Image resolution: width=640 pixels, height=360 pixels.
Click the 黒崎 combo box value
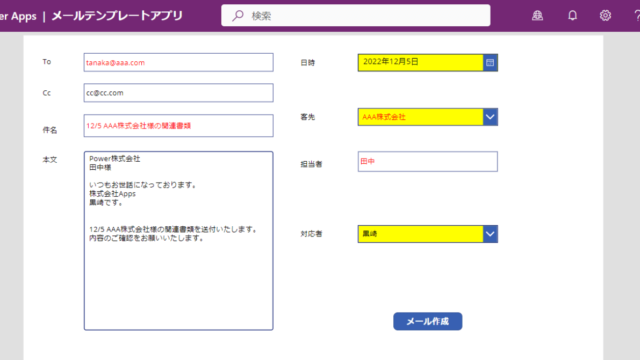pyautogui.click(x=370, y=234)
